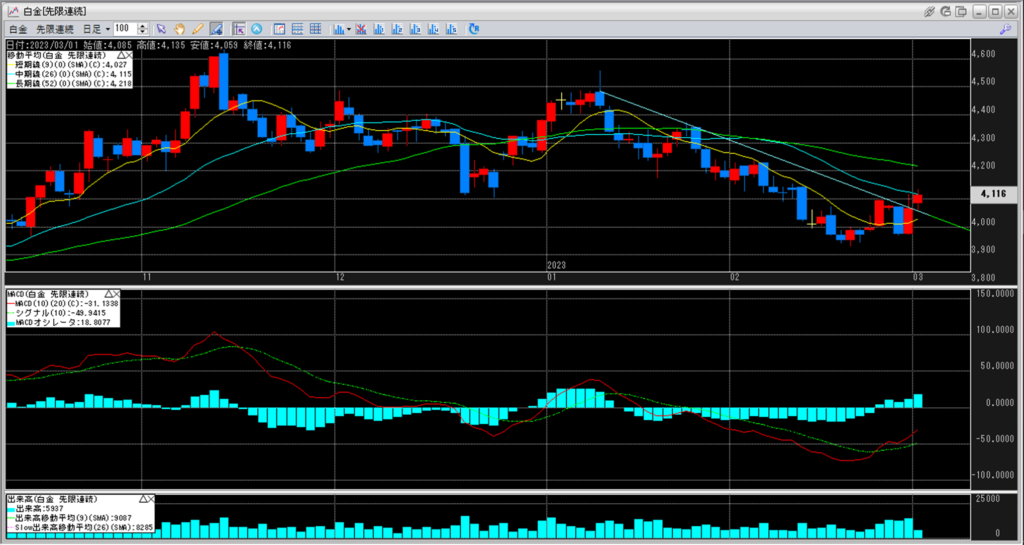The width and height of the screenshot is (1024, 545).
Task: Click the chain link icon in title bar
Action: pos(929,12)
